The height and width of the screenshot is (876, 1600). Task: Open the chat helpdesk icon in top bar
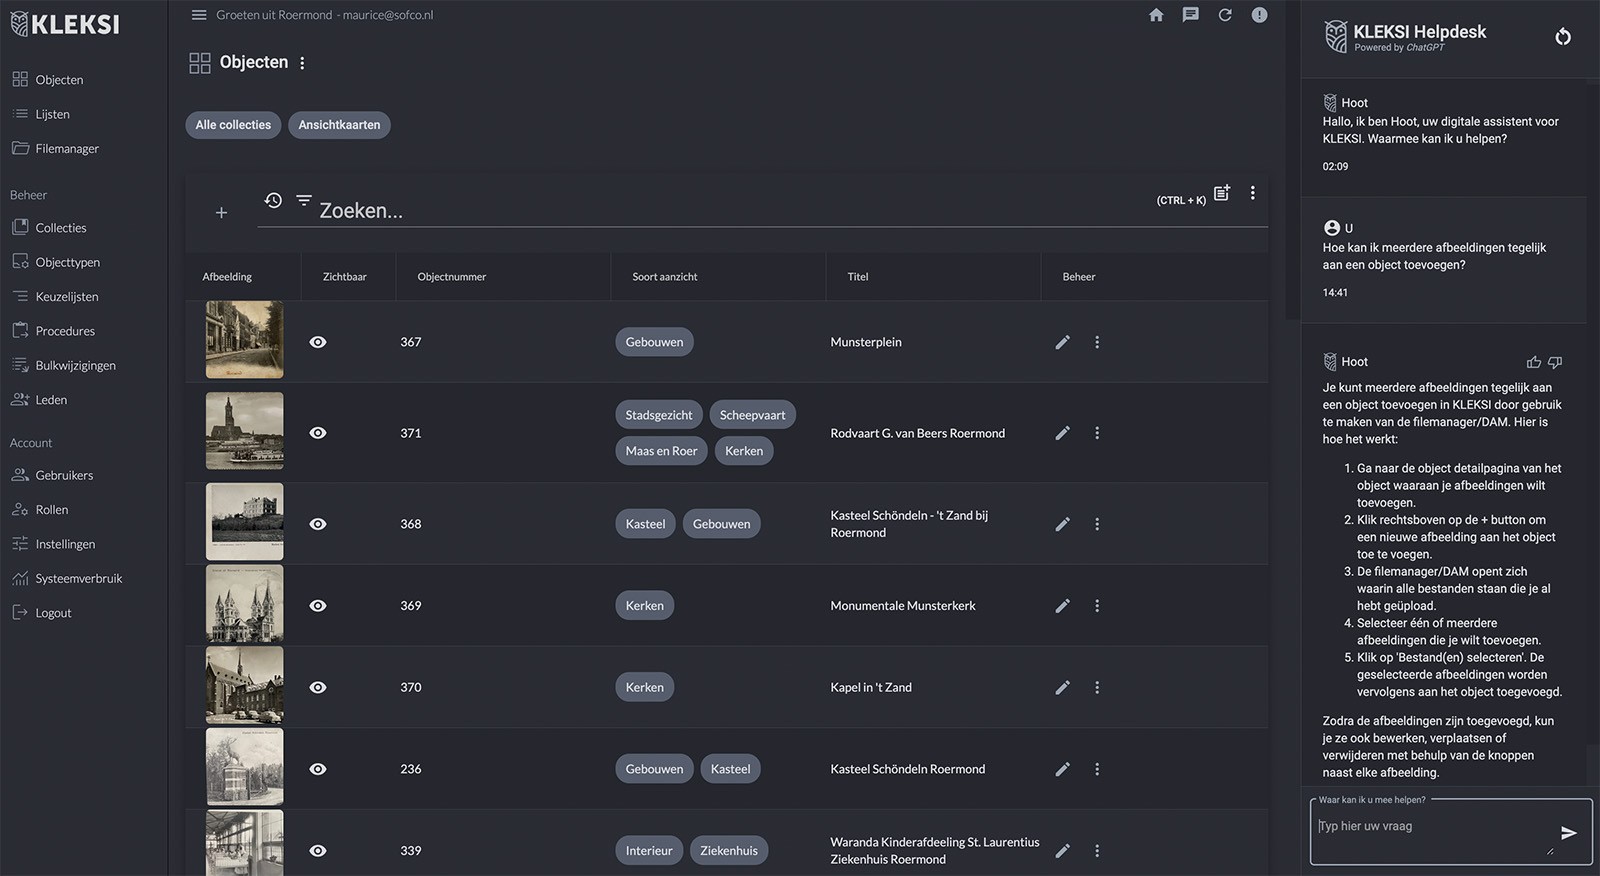tap(1190, 15)
